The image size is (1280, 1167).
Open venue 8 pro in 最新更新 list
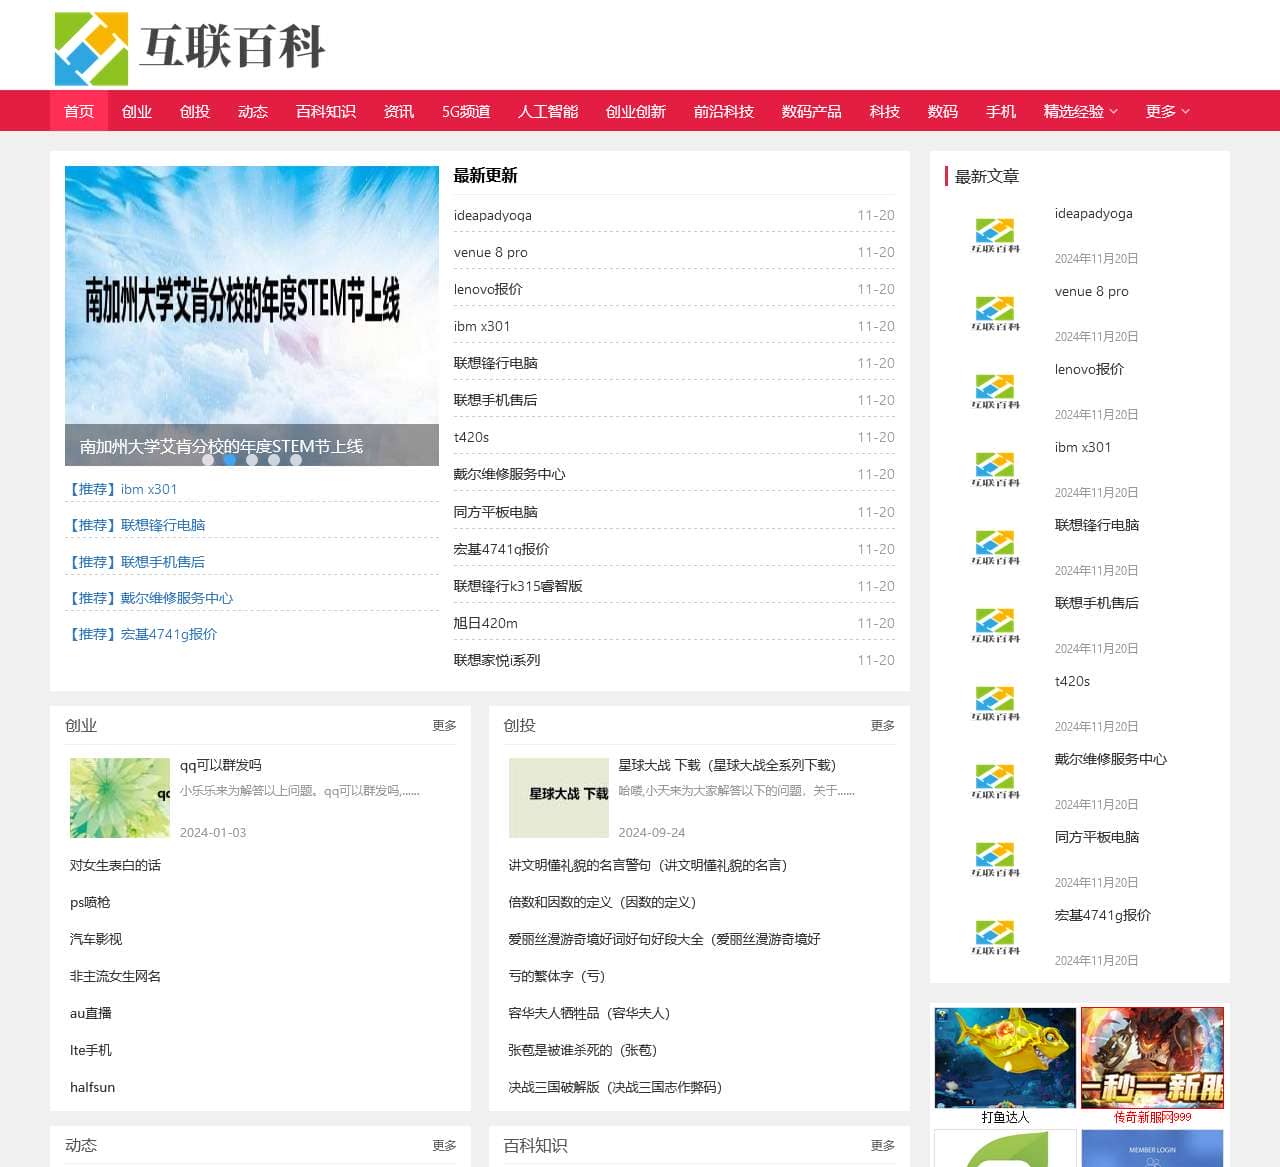click(490, 252)
